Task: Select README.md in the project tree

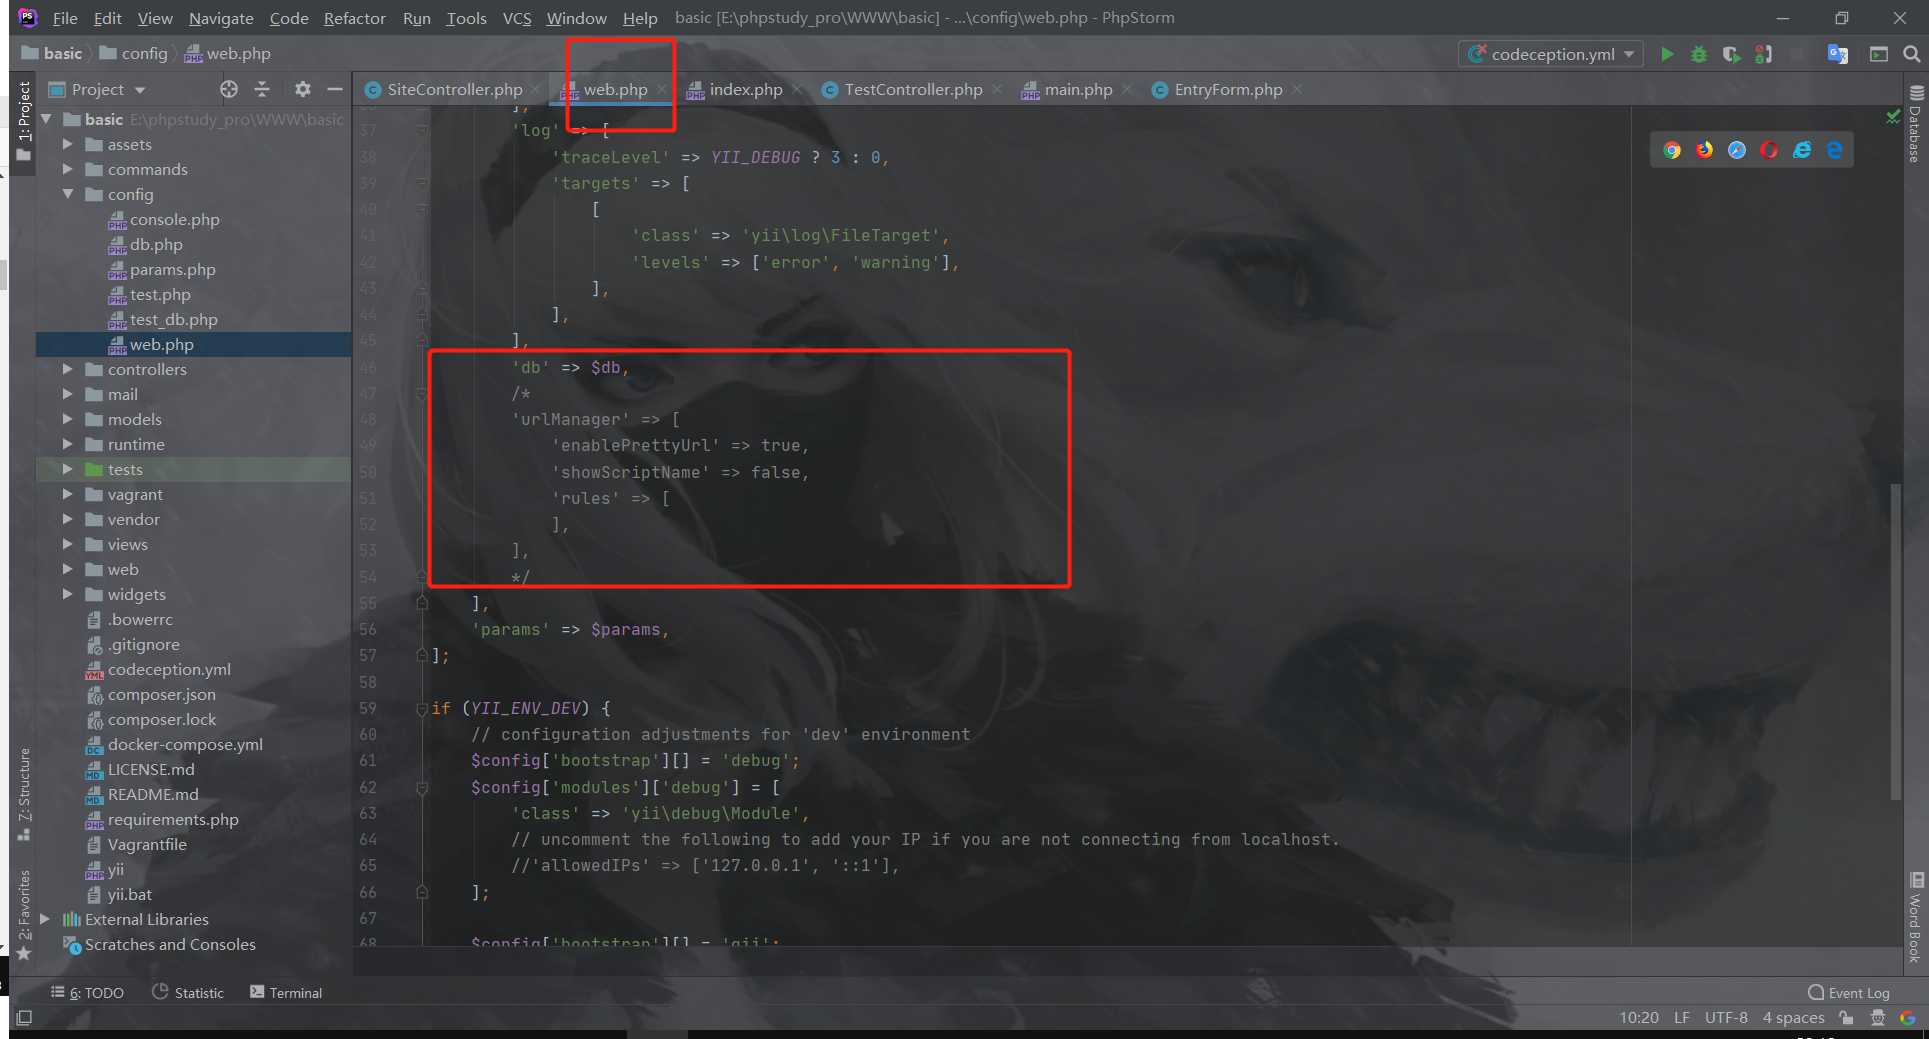Action: (153, 794)
